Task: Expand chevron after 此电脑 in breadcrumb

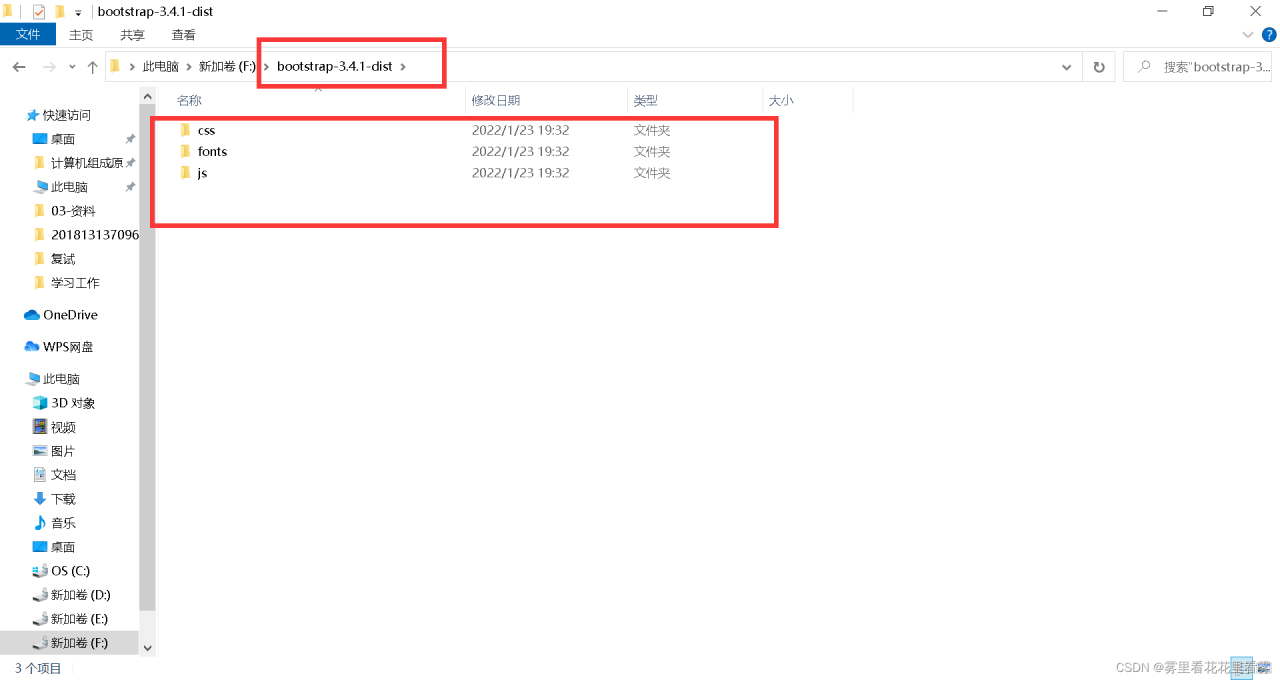Action: [188, 67]
